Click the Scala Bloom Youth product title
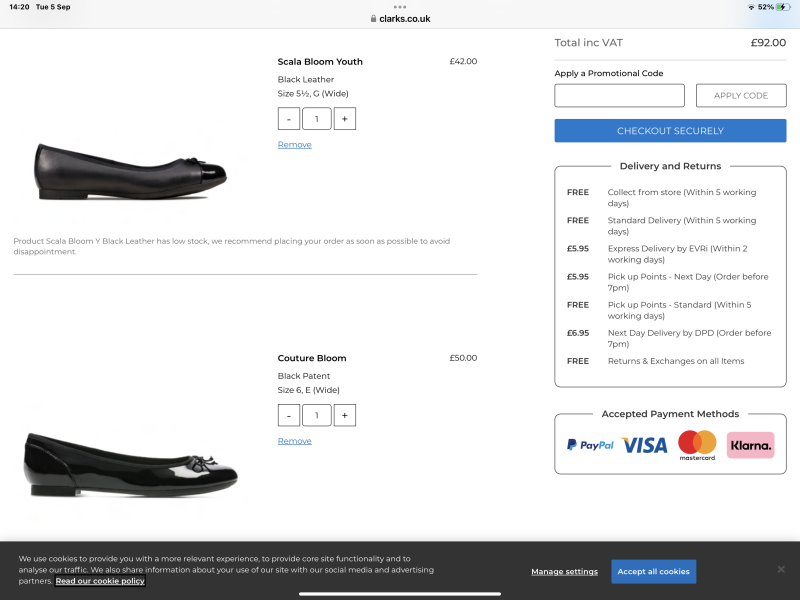The height and width of the screenshot is (600, 800). pos(320,62)
